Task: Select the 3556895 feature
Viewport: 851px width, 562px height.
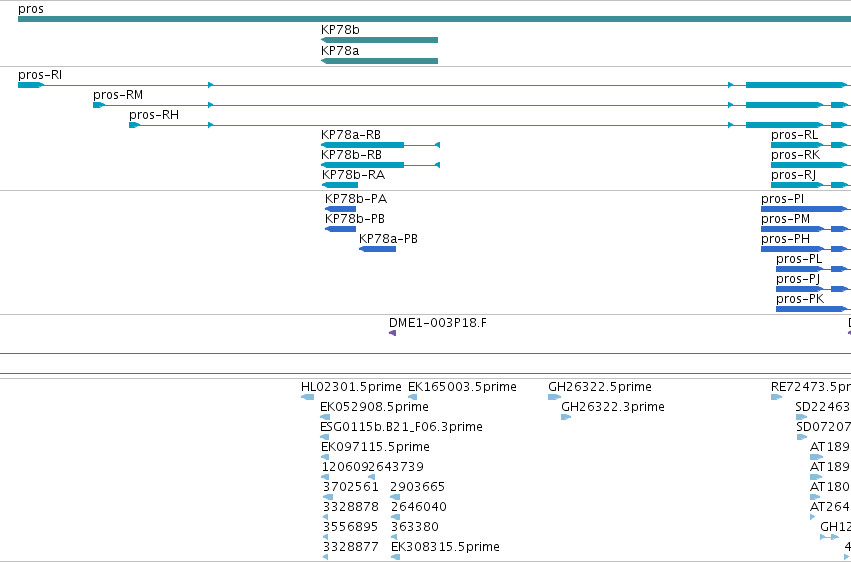Action: [x=326, y=538]
